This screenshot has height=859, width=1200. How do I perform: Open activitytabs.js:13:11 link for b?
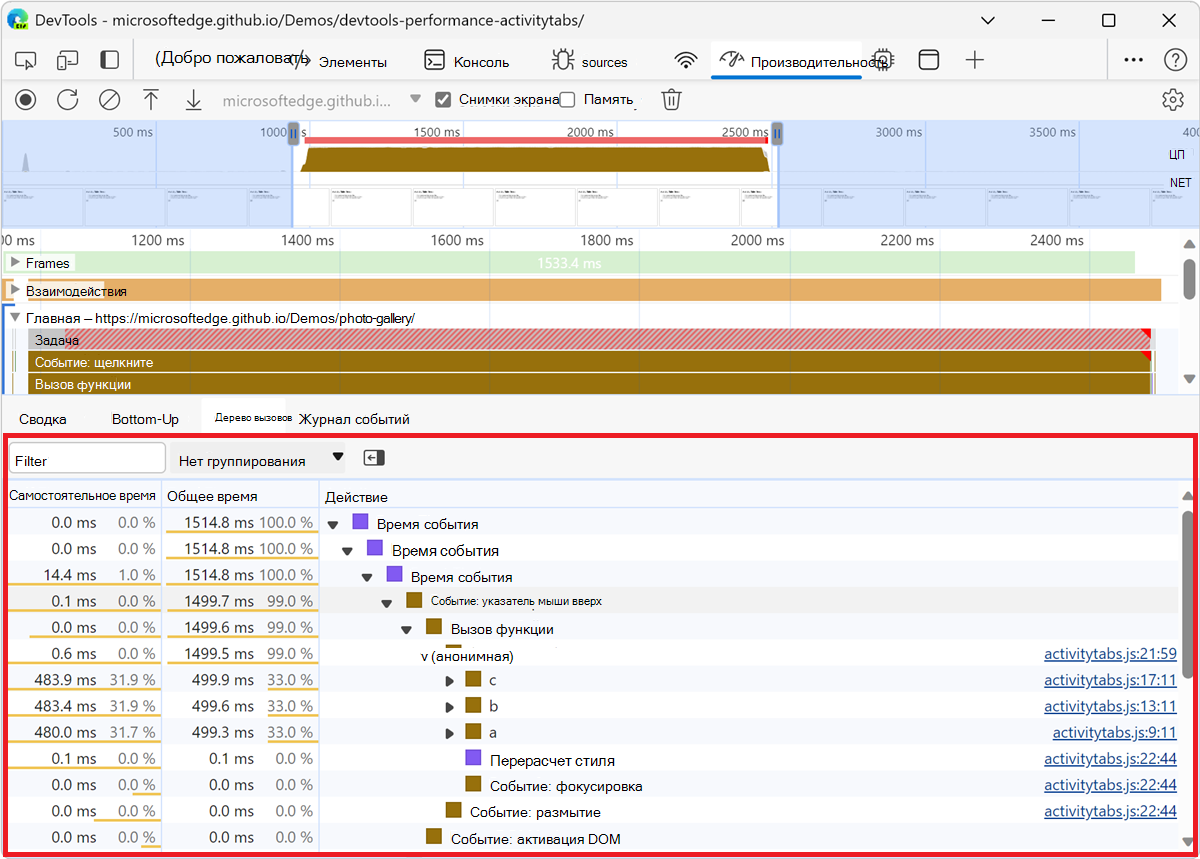(x=1110, y=707)
